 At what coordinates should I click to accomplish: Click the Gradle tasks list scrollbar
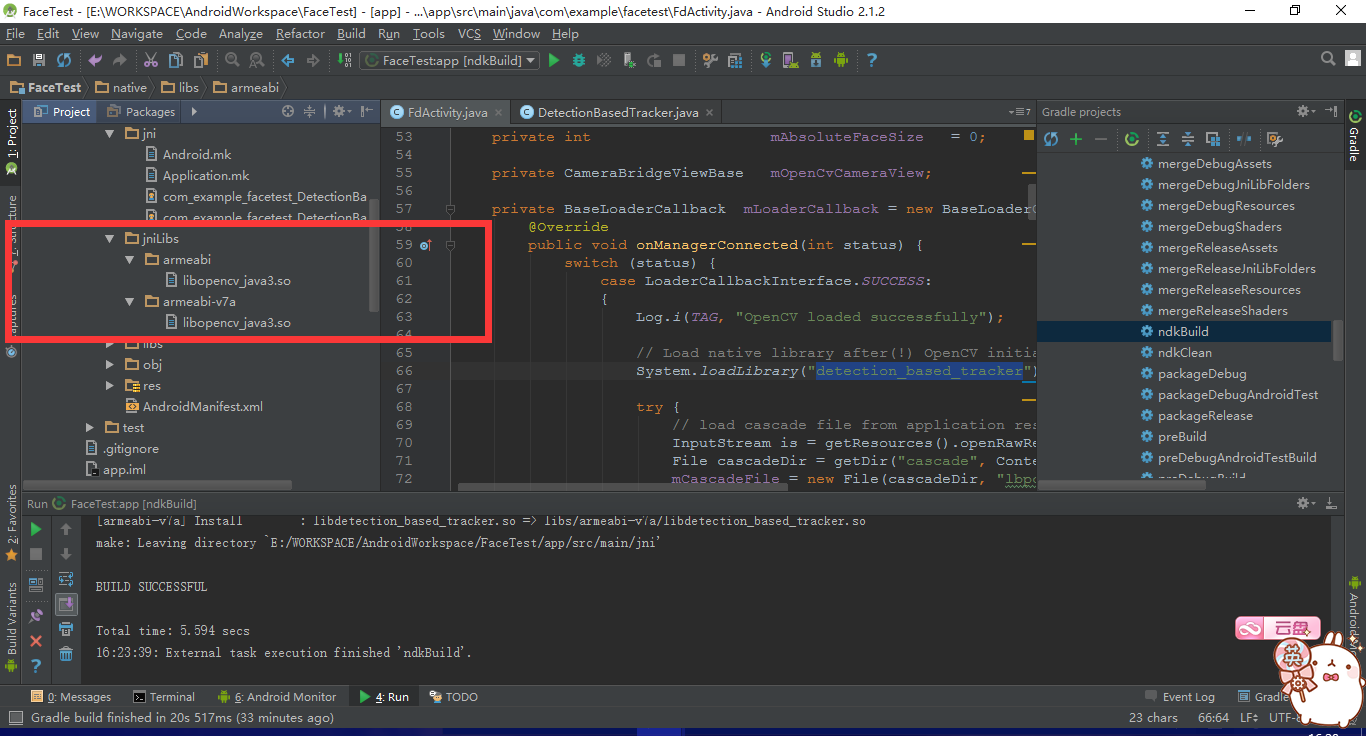1337,340
